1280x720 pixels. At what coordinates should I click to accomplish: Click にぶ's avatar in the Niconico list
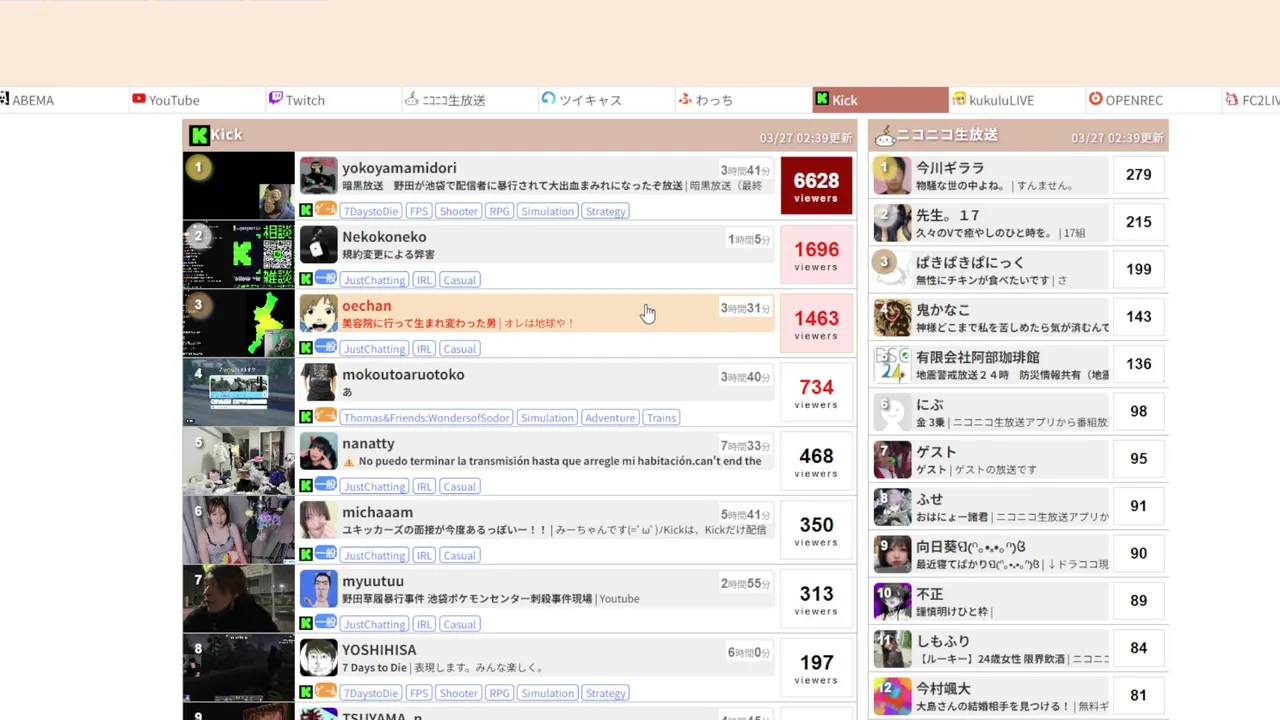pos(892,412)
